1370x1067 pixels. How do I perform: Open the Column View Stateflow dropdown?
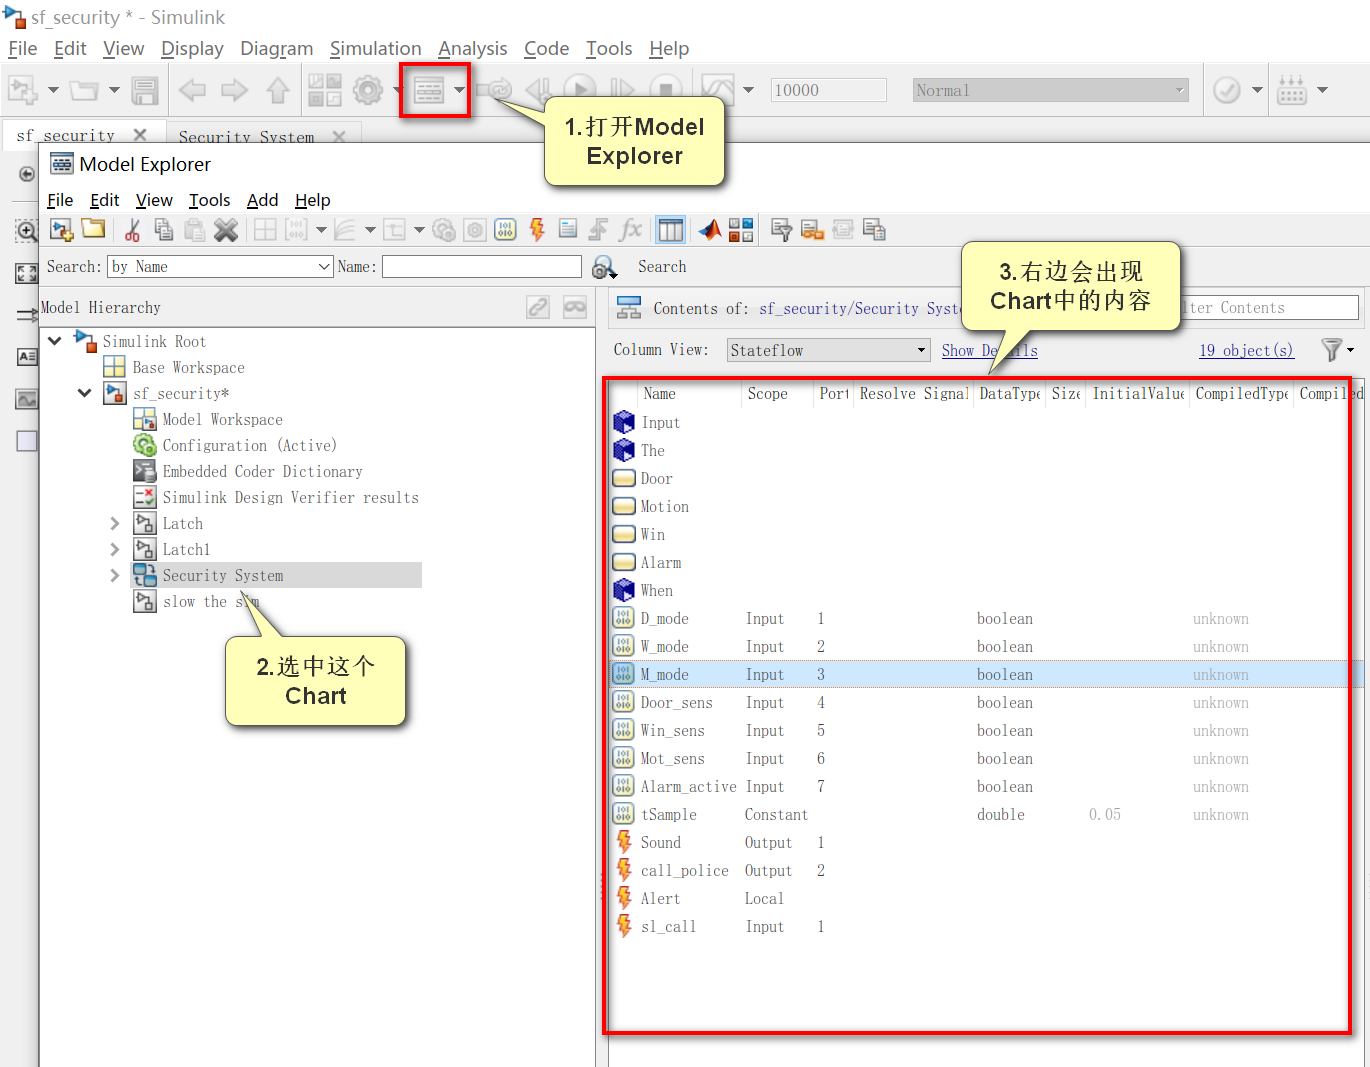point(829,350)
